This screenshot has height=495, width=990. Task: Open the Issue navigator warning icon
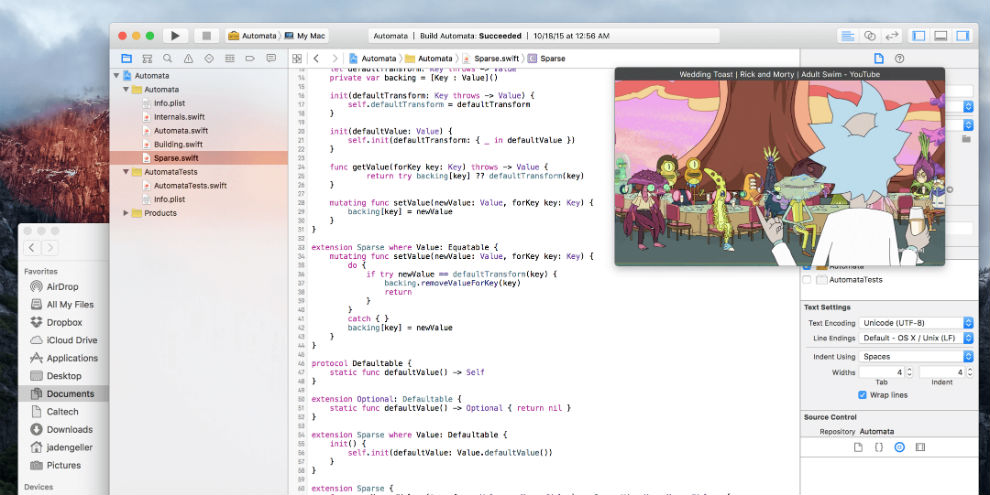pos(188,58)
